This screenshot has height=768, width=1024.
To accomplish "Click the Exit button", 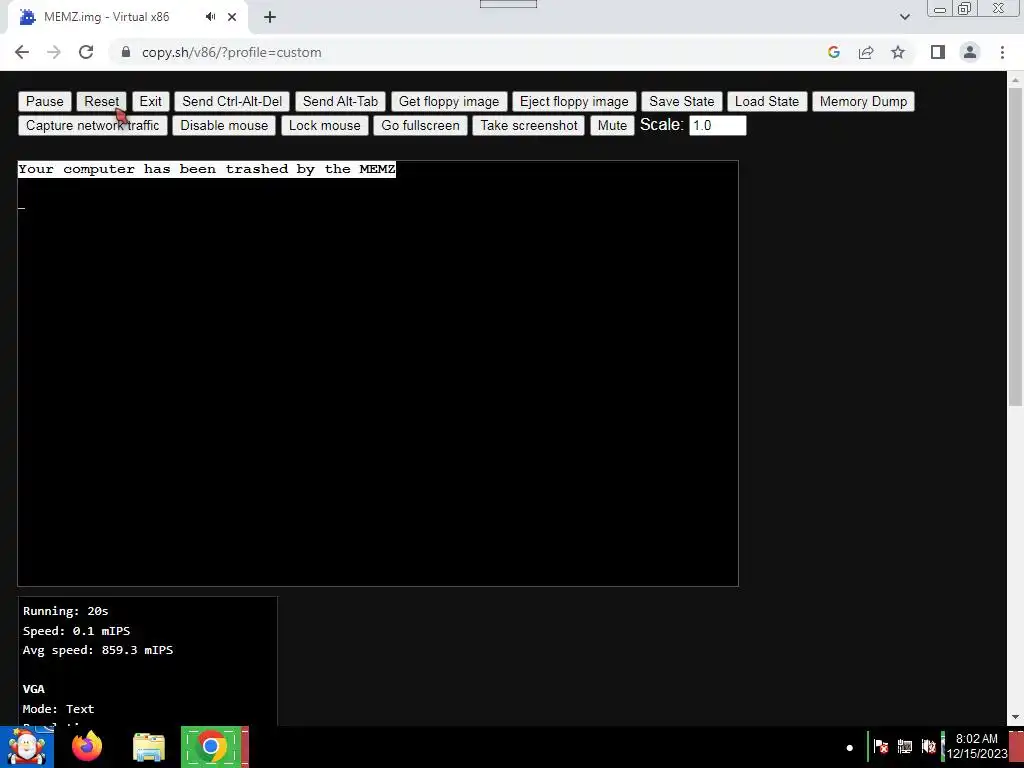I will (x=150, y=101).
